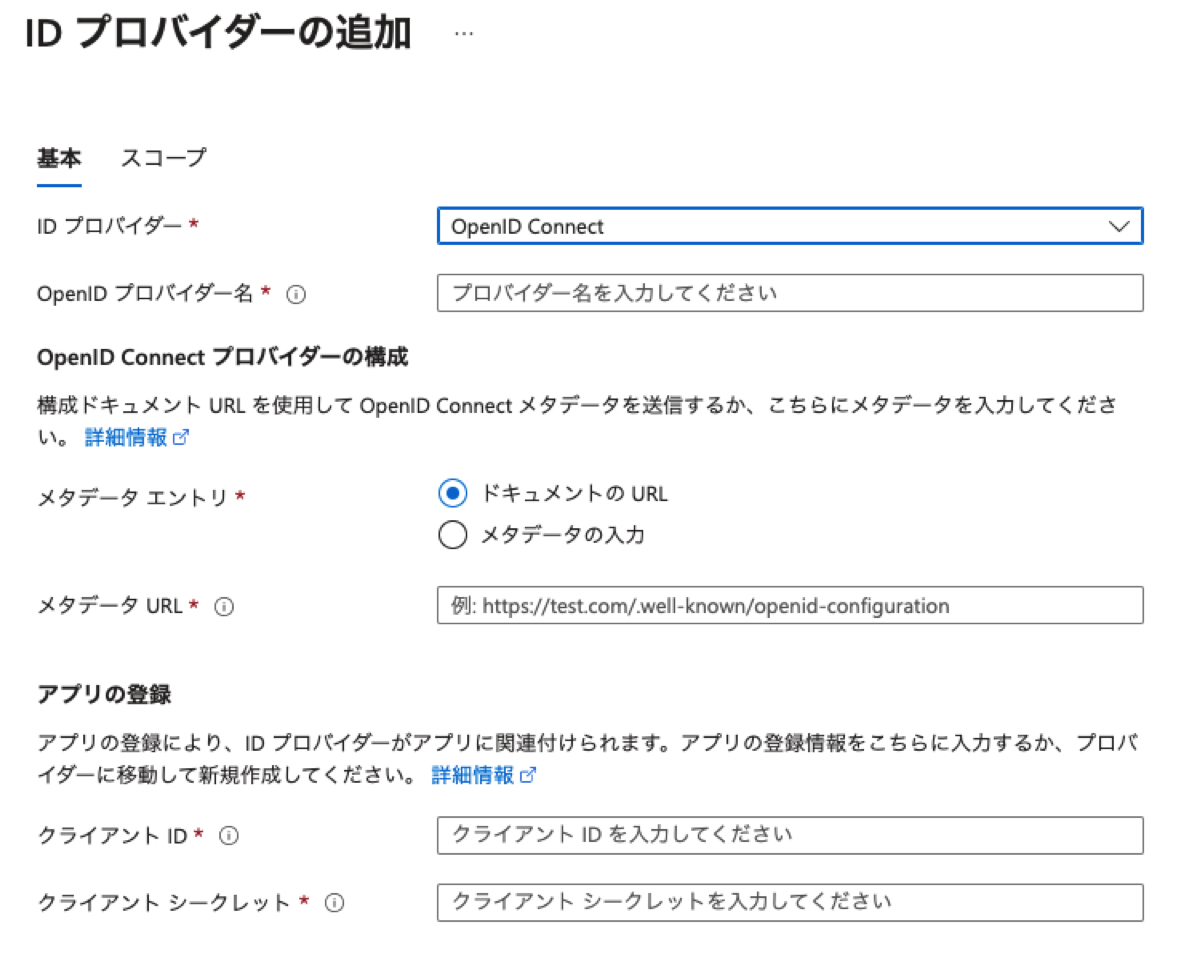Image resolution: width=1200 pixels, height=962 pixels.
Task: Select the OpenID Connect value in the provider box
Action: (700, 226)
